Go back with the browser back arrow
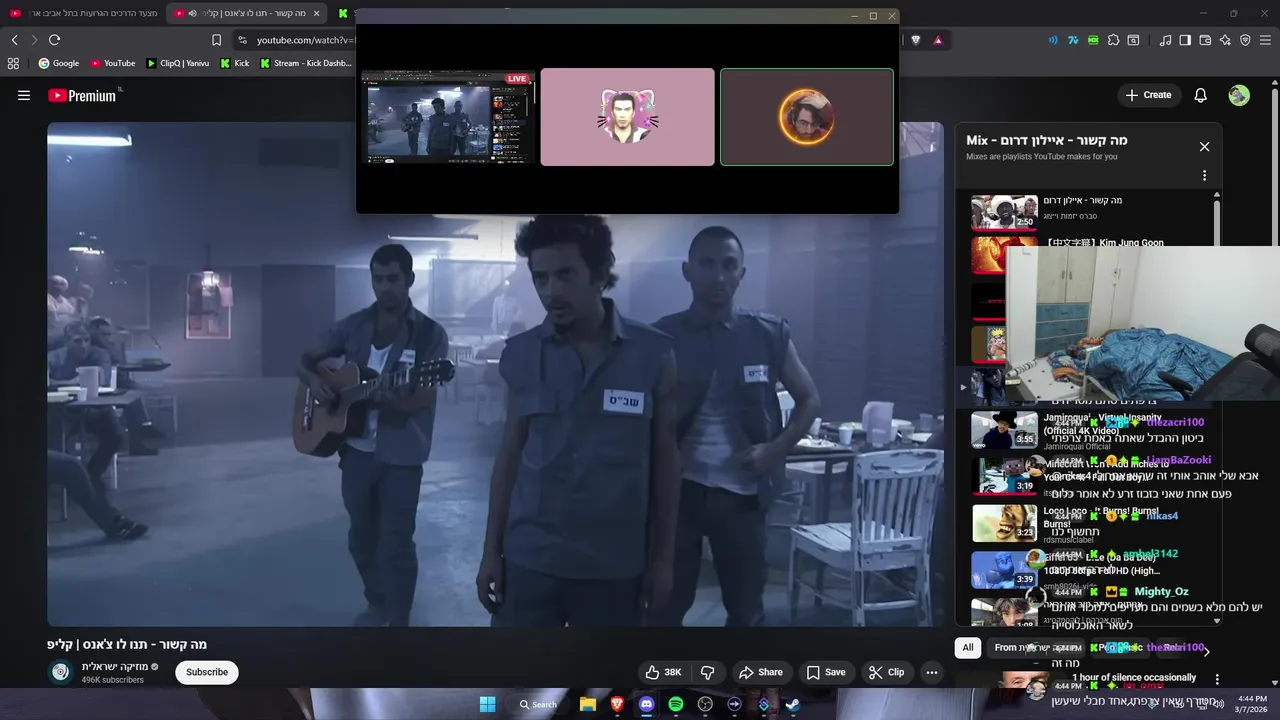This screenshot has height=720, width=1280. pyautogui.click(x=14, y=40)
